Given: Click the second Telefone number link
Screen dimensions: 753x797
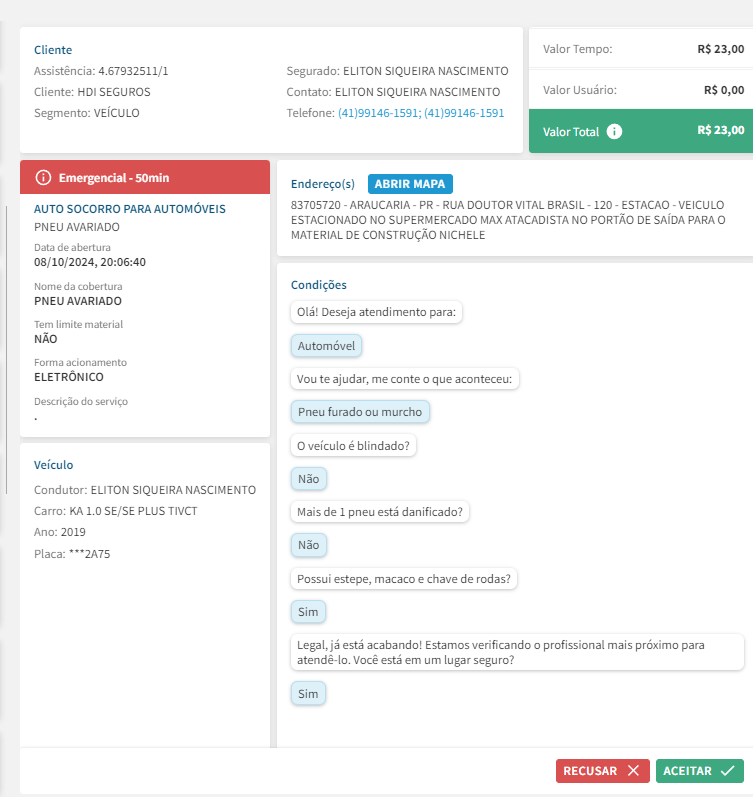Looking at the screenshot, I should 464,113.
